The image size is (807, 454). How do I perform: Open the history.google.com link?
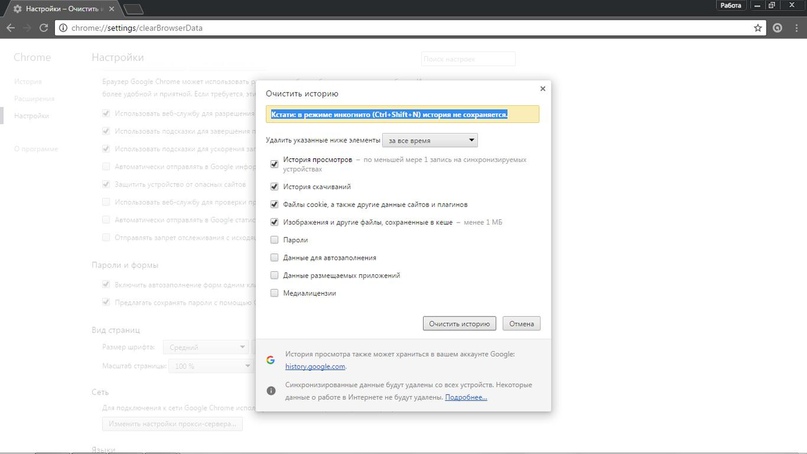[315, 367]
